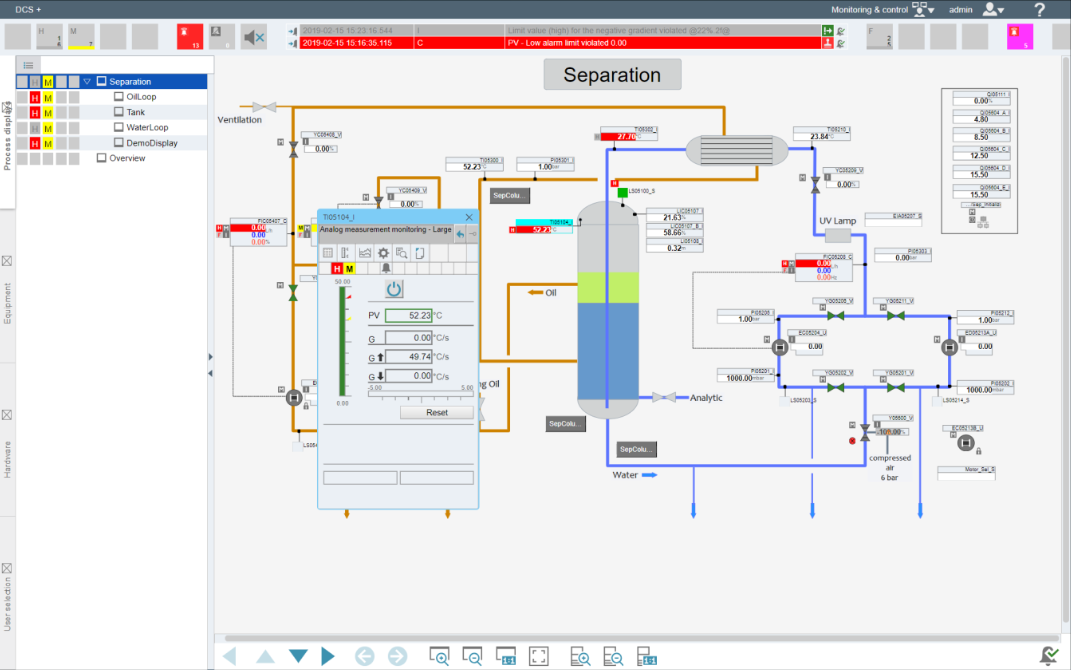
Task: Click the SepColu... button below the column
Action: coord(636,449)
